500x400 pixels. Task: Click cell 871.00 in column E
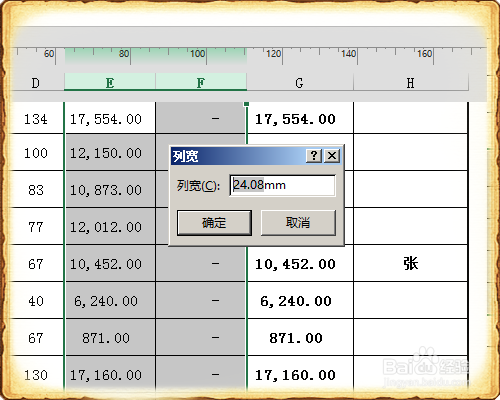(110, 338)
